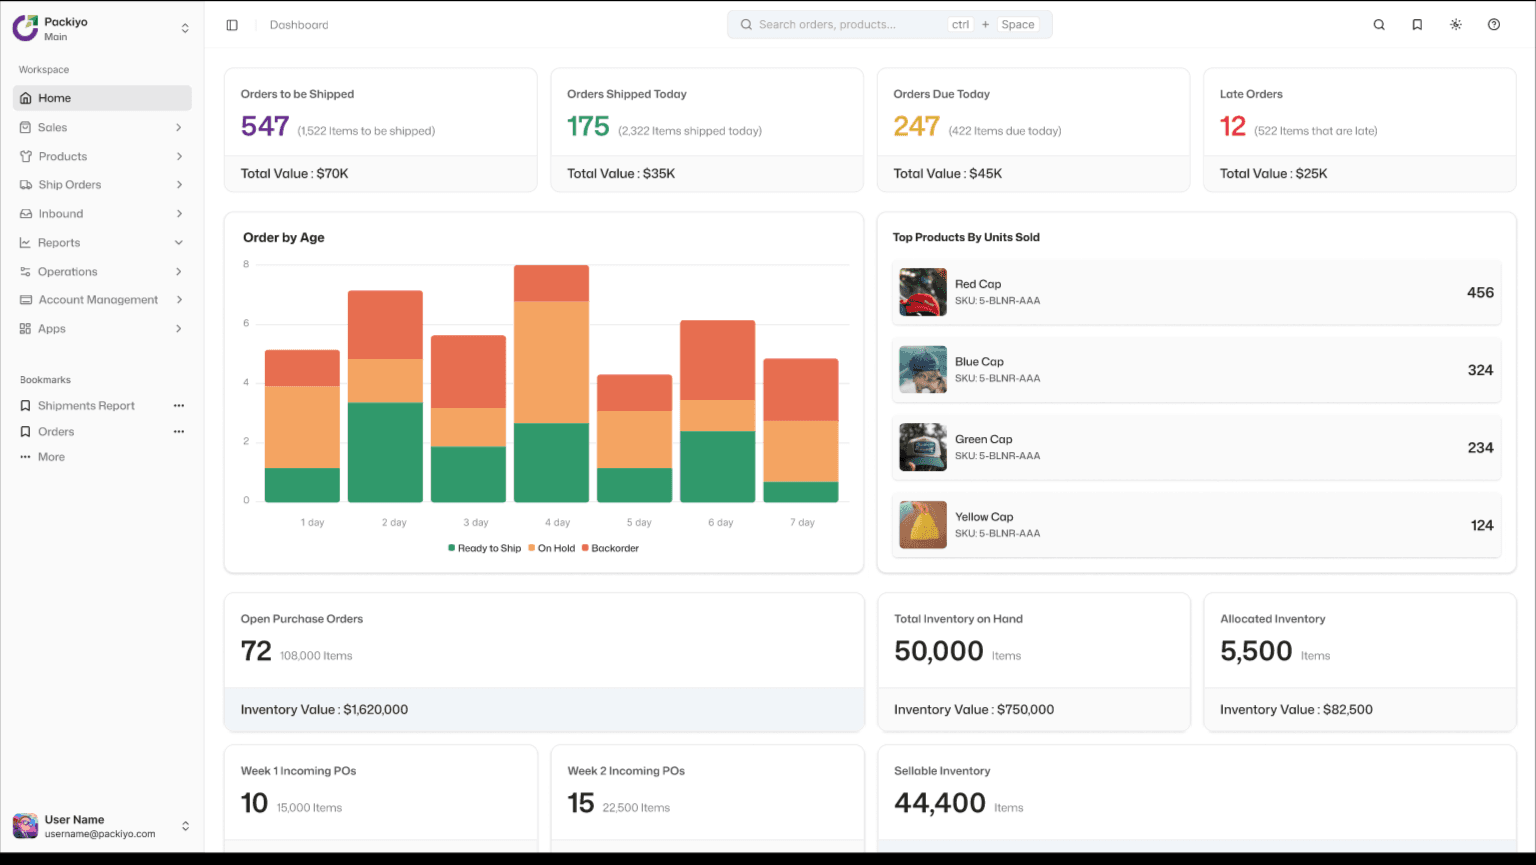Expand the Products menu chevron

179,156
